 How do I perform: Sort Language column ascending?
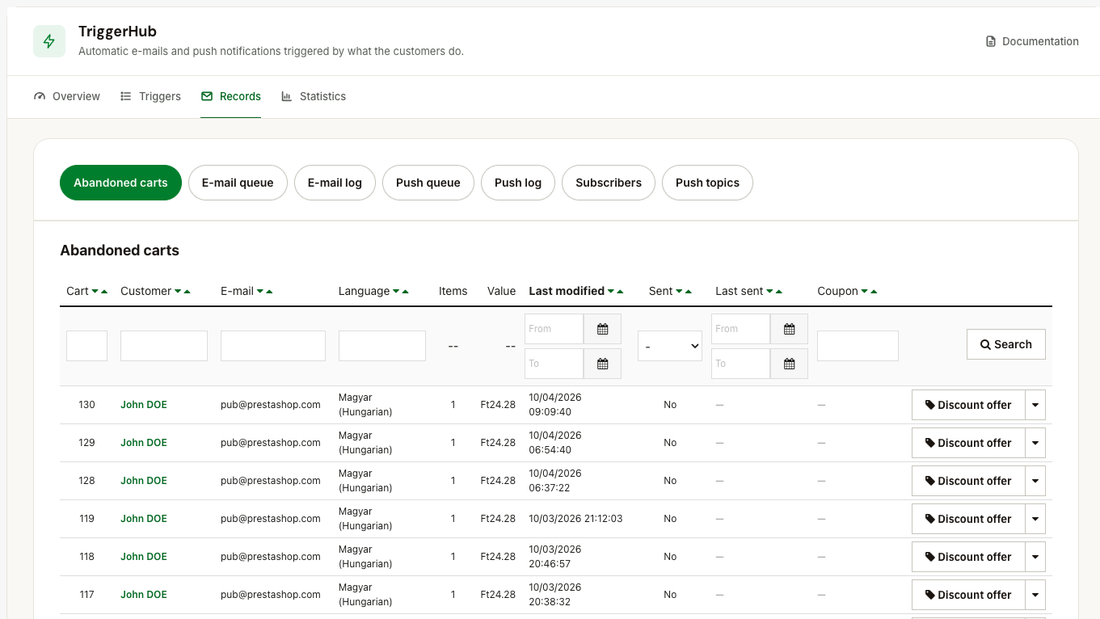(x=405, y=291)
